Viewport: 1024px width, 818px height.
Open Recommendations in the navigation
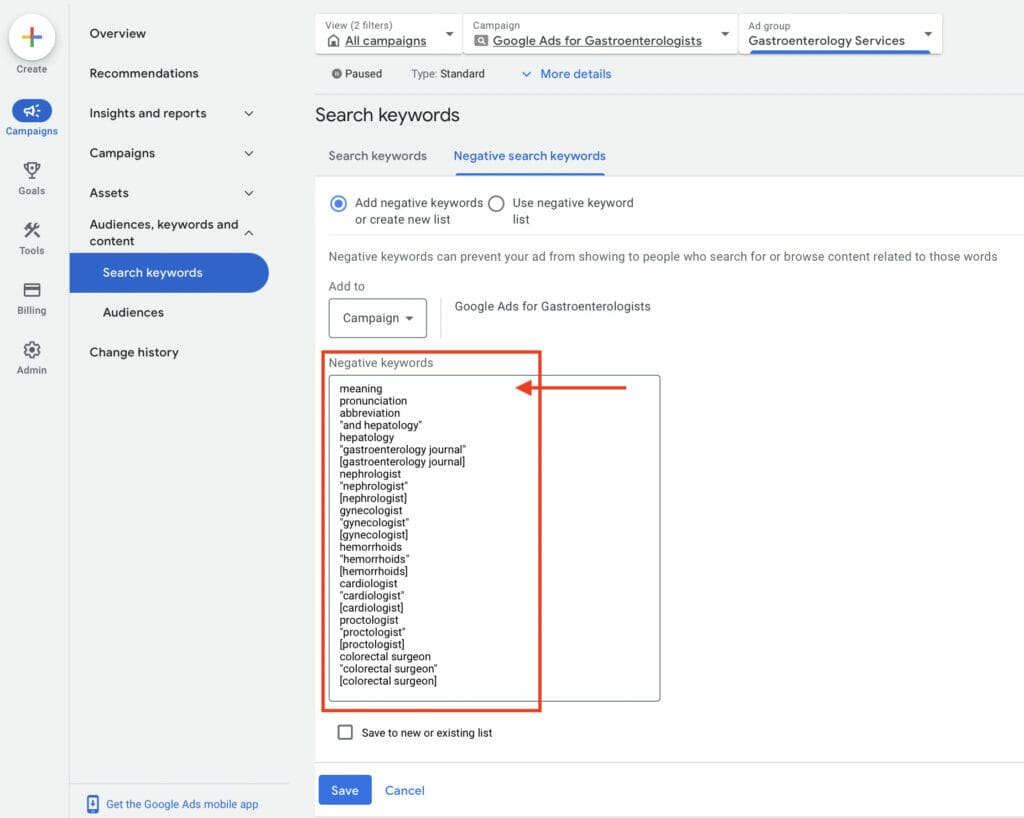[x=144, y=73]
